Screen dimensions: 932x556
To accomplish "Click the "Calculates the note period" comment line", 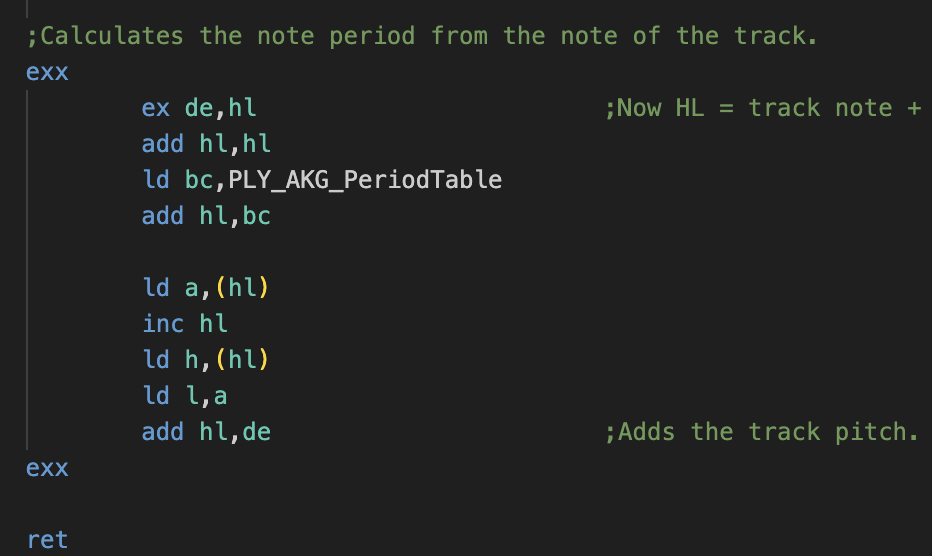I will point(422,36).
